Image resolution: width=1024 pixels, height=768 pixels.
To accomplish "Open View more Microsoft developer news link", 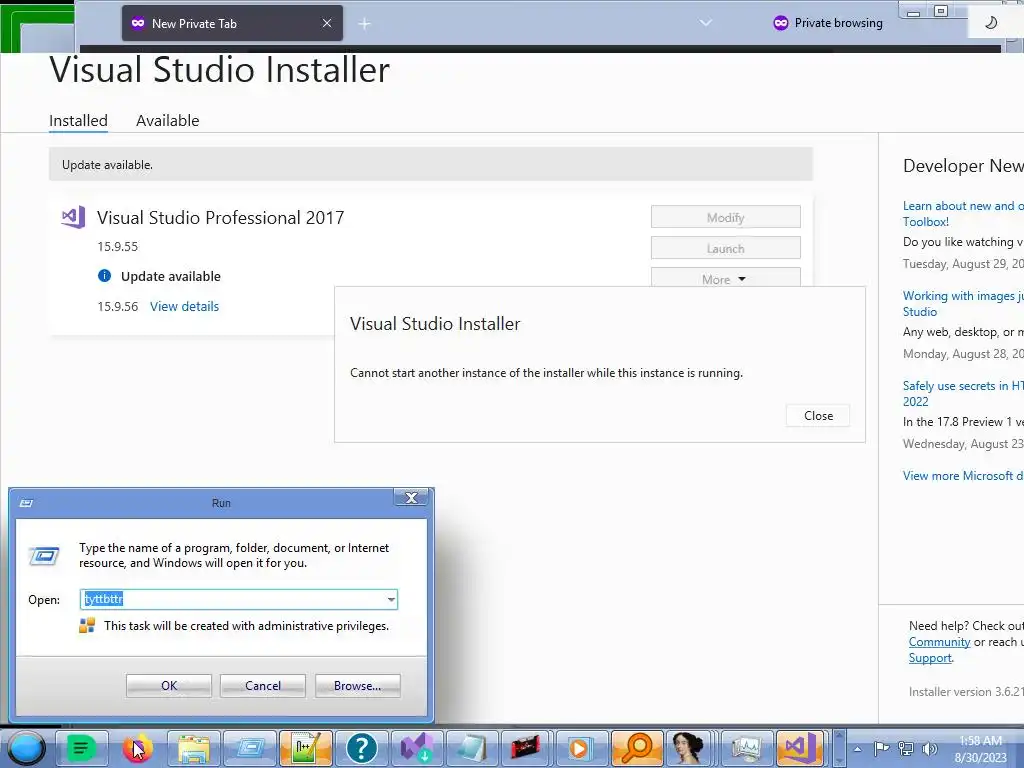I will click(x=963, y=475).
